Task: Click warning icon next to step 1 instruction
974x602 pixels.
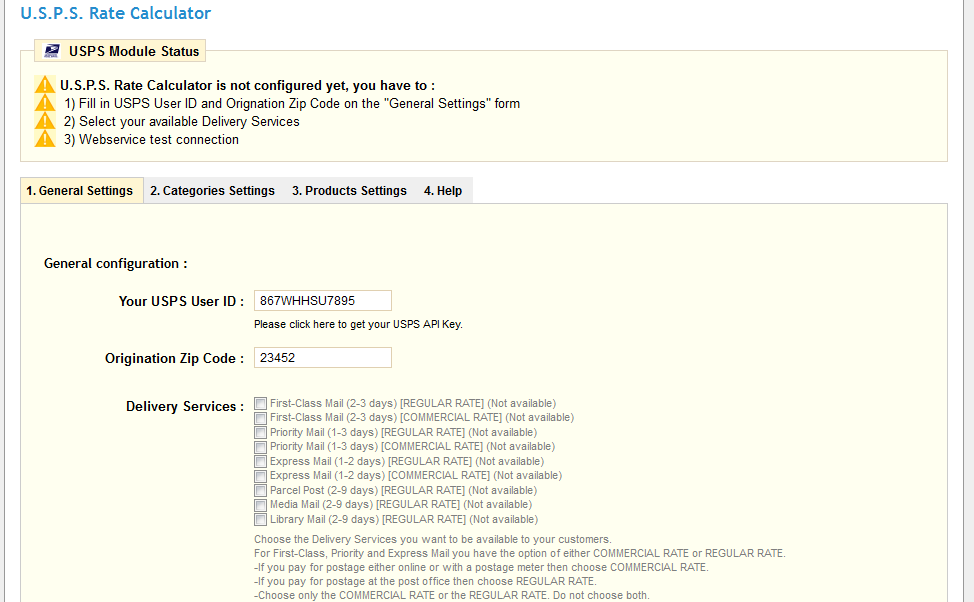Action: (45, 103)
